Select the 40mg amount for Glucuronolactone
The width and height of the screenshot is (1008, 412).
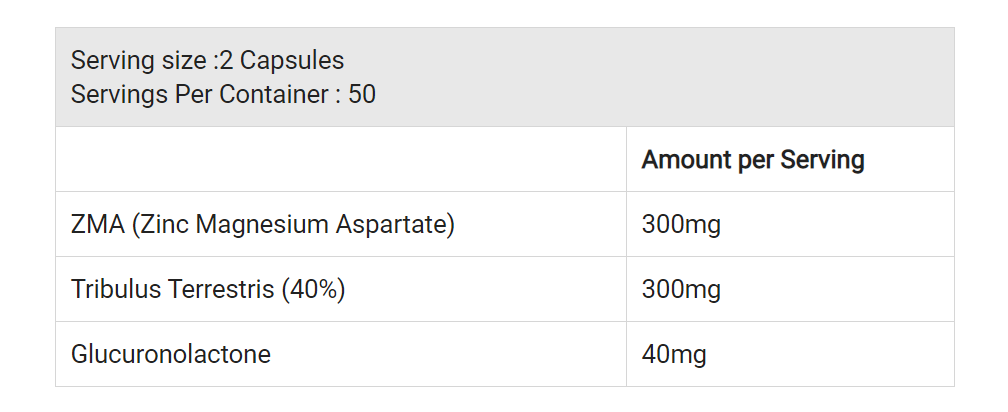coord(674,354)
